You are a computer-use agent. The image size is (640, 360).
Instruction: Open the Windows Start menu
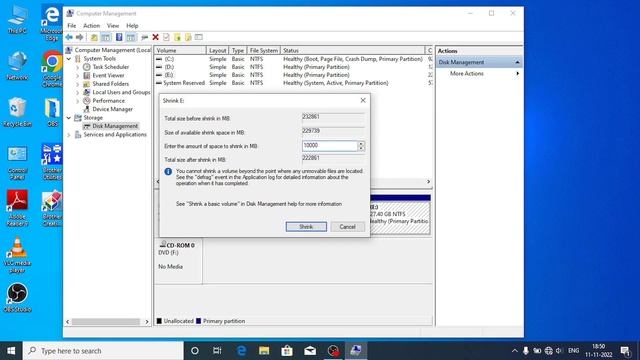11,351
